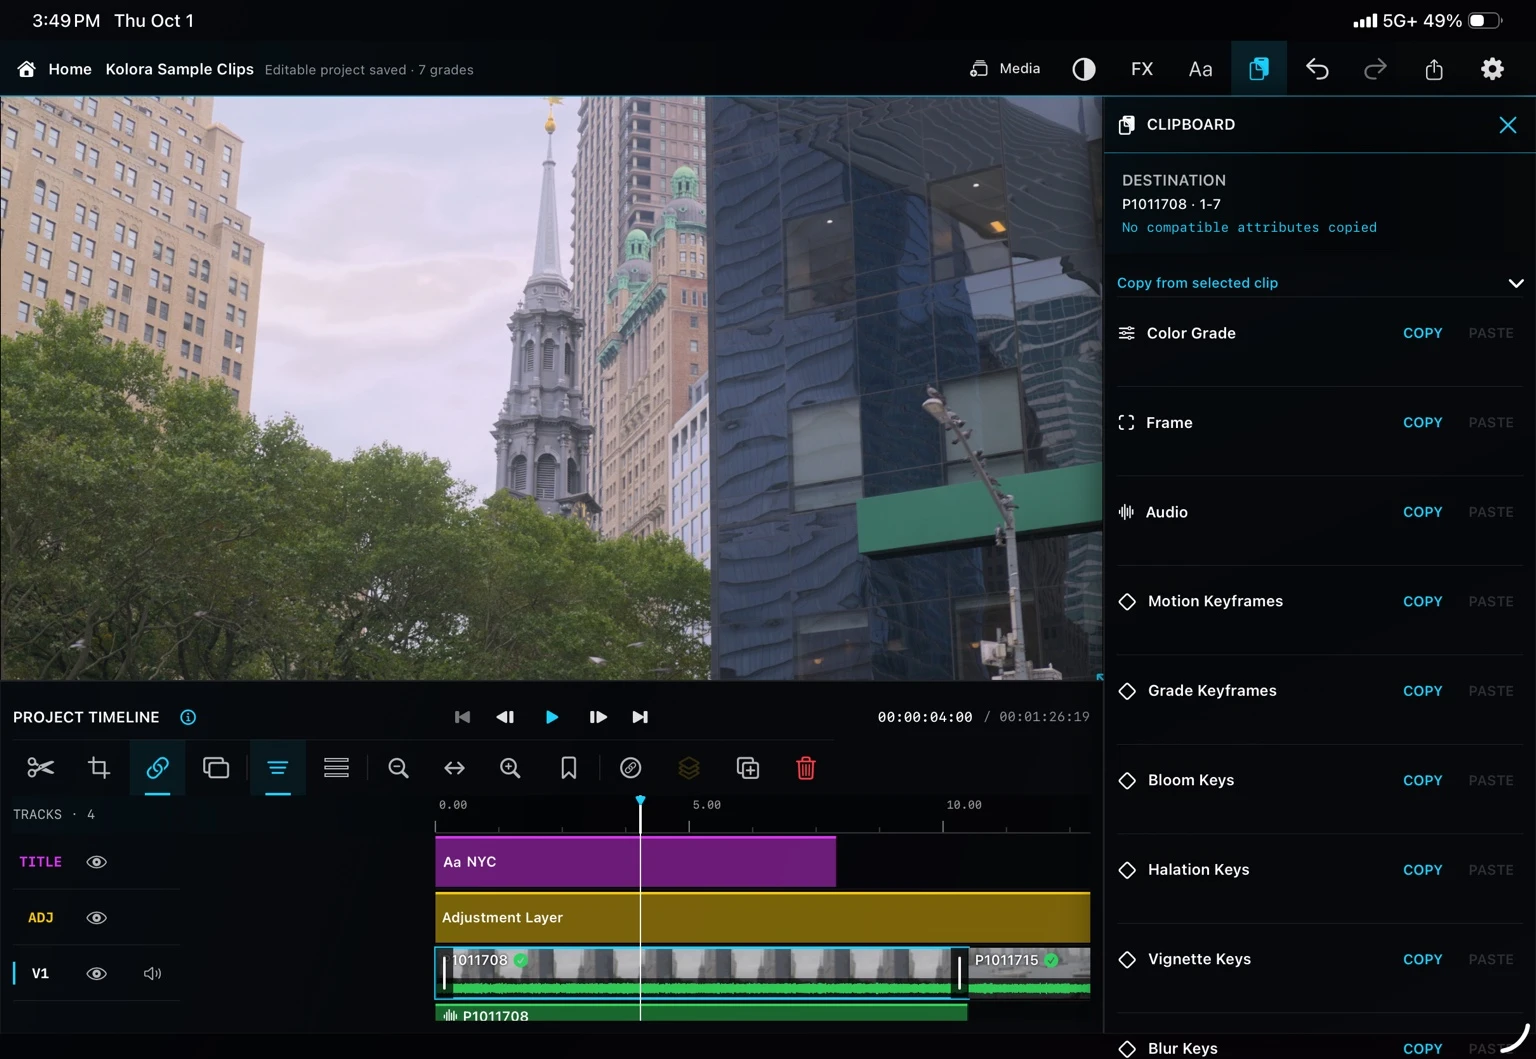
Task: Open the contrast color grade panel
Action: (1084, 69)
